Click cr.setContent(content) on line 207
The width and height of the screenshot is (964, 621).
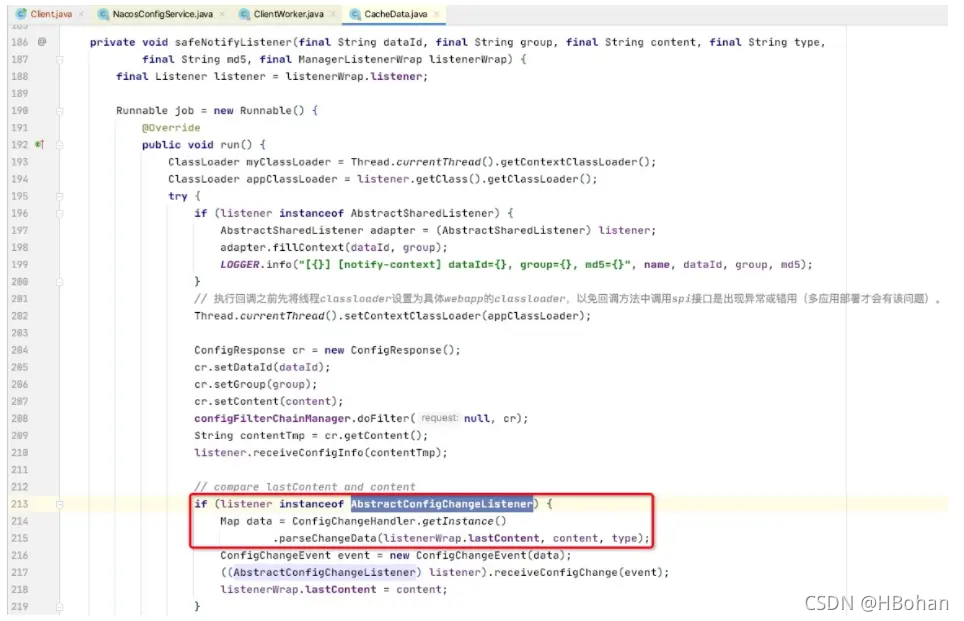(x=269, y=401)
